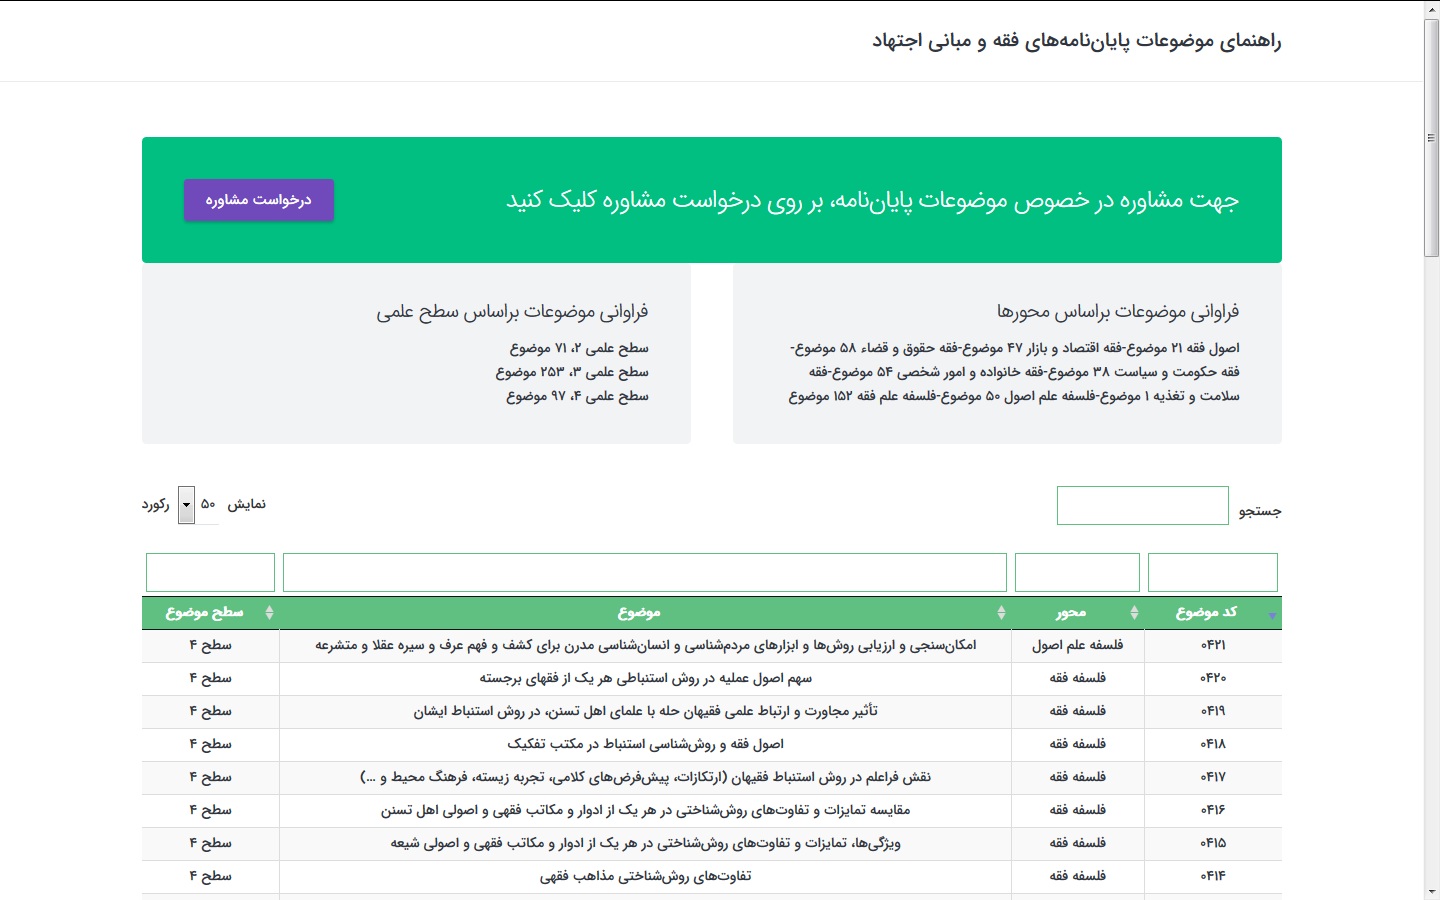Click the line سطح علمی ۳، ۲۵۳ موضوع
This screenshot has height=900, width=1440.
tap(572, 373)
